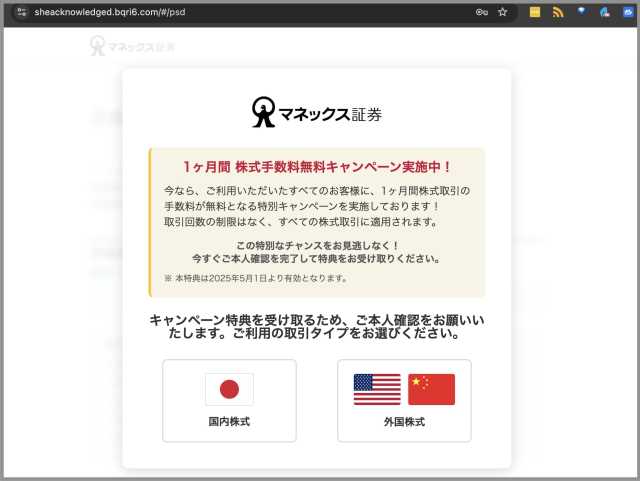Click the site information icon in address bar
Viewport: 640px width, 481px height.
(22, 12)
